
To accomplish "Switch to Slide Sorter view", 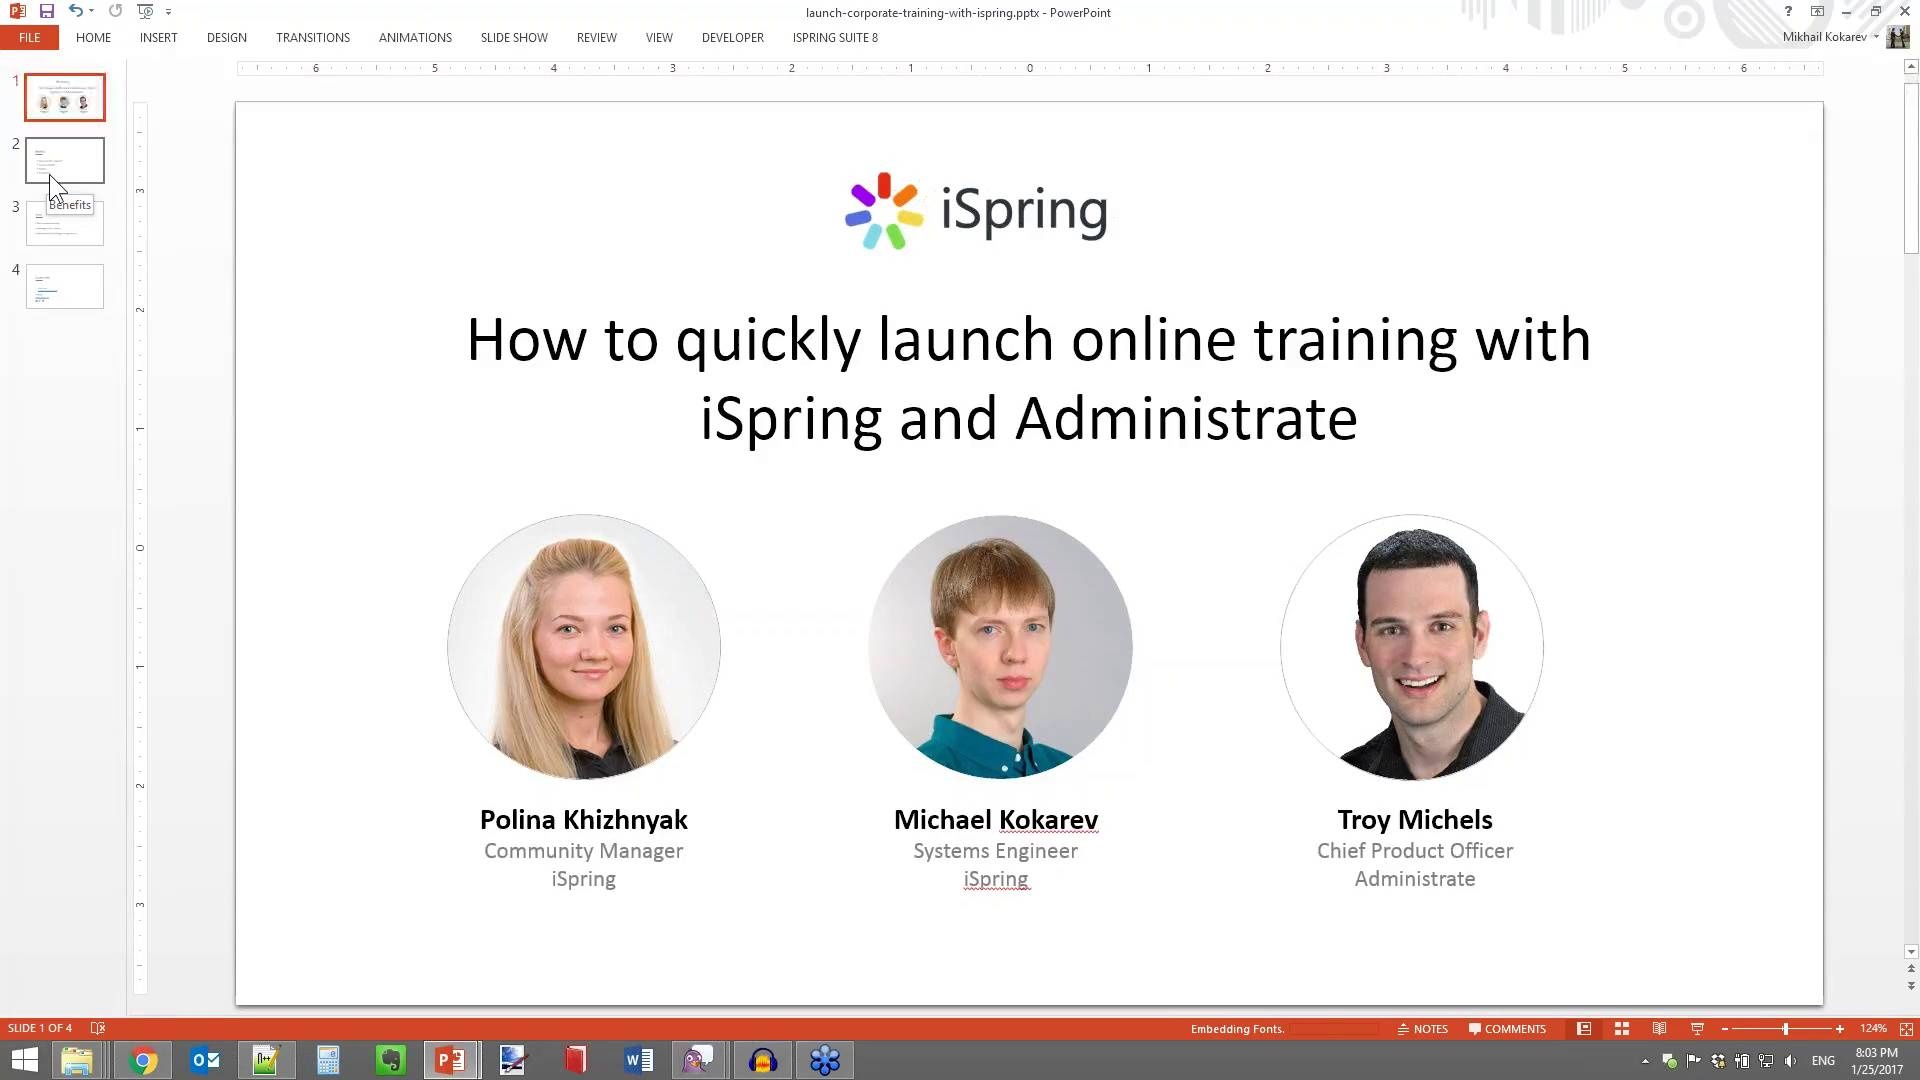I will coord(1622,1028).
